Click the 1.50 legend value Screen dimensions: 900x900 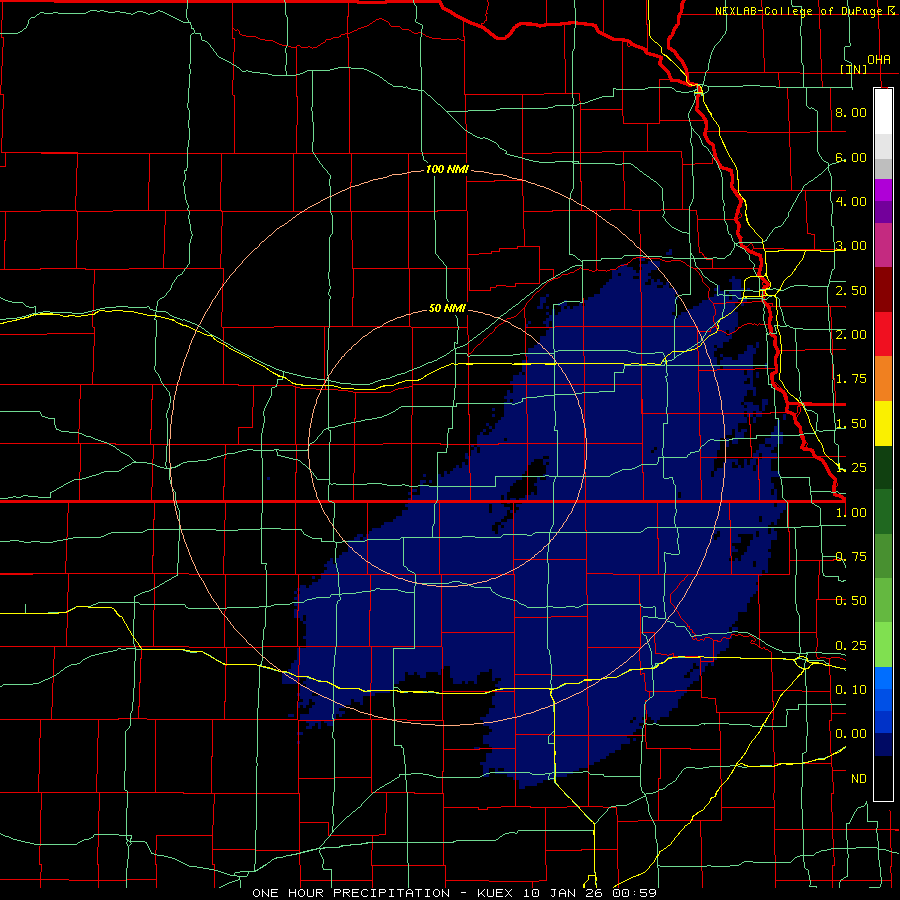click(851, 424)
